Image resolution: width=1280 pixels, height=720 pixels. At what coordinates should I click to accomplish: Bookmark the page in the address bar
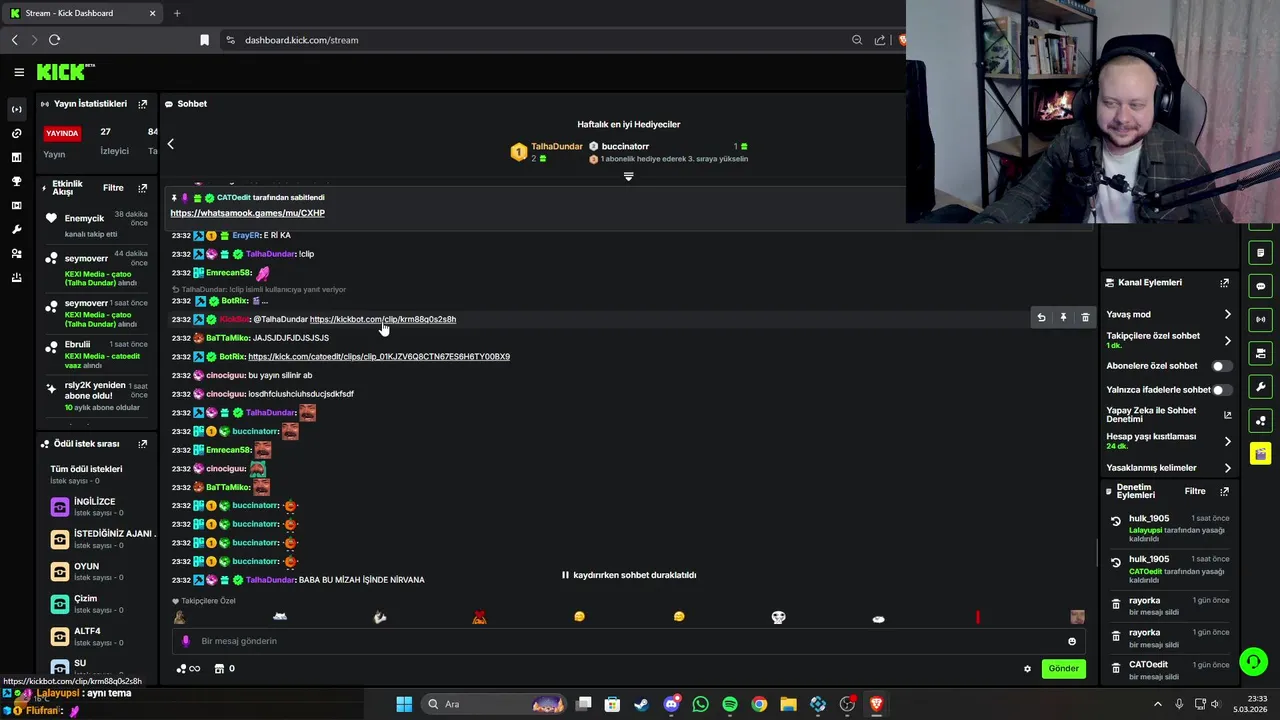click(204, 40)
